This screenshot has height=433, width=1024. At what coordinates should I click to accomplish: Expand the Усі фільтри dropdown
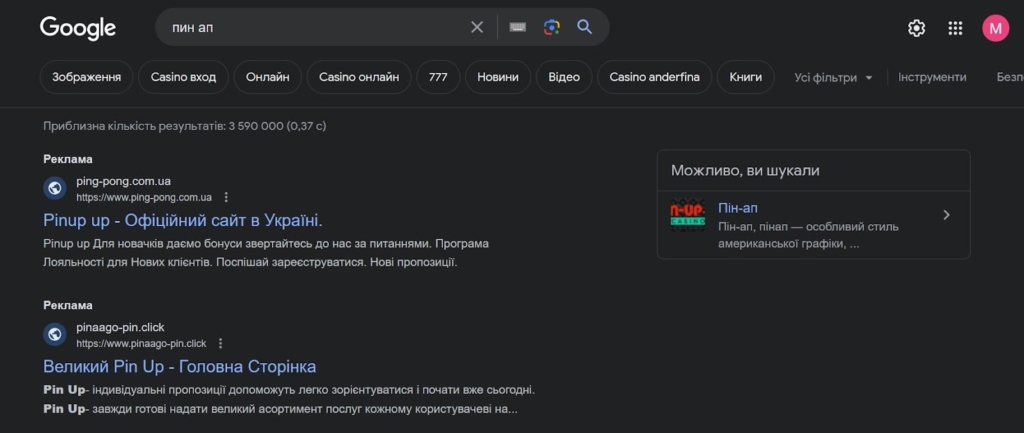[x=834, y=77]
